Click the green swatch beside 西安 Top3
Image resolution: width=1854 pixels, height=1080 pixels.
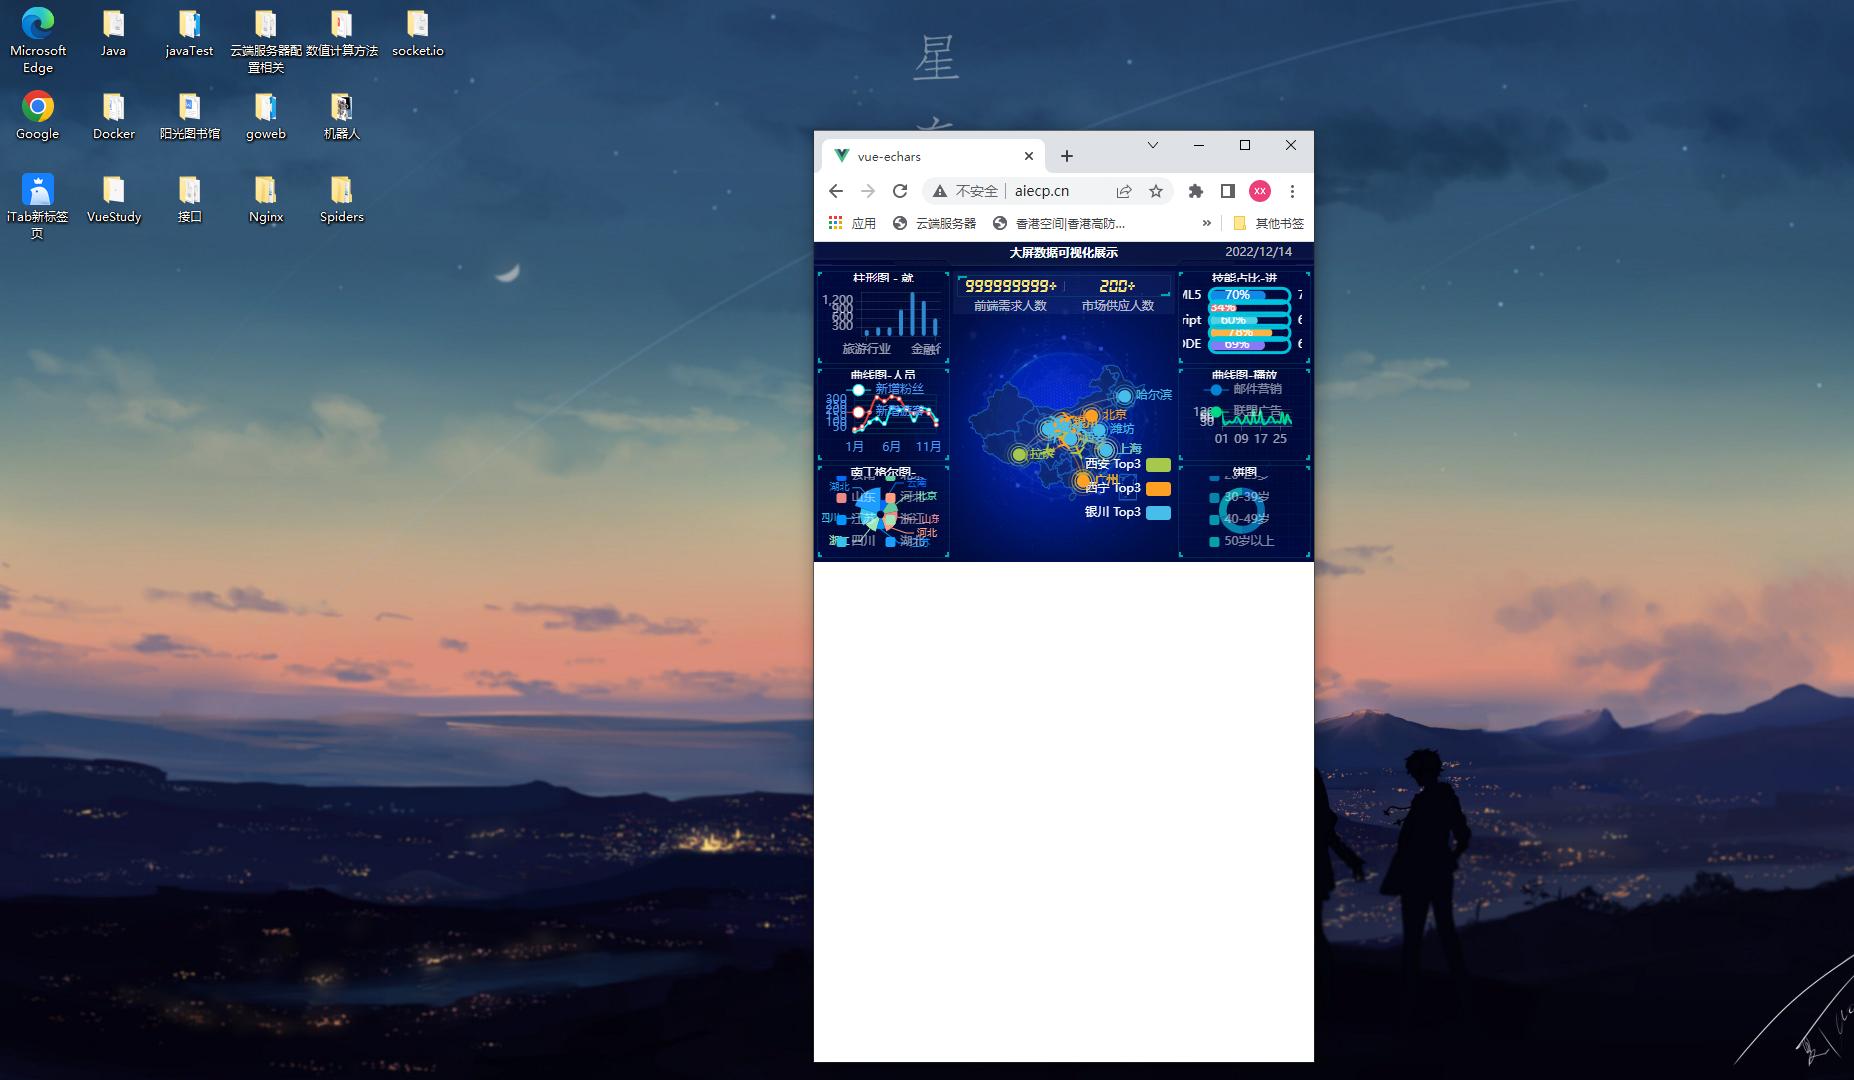(x=1157, y=464)
